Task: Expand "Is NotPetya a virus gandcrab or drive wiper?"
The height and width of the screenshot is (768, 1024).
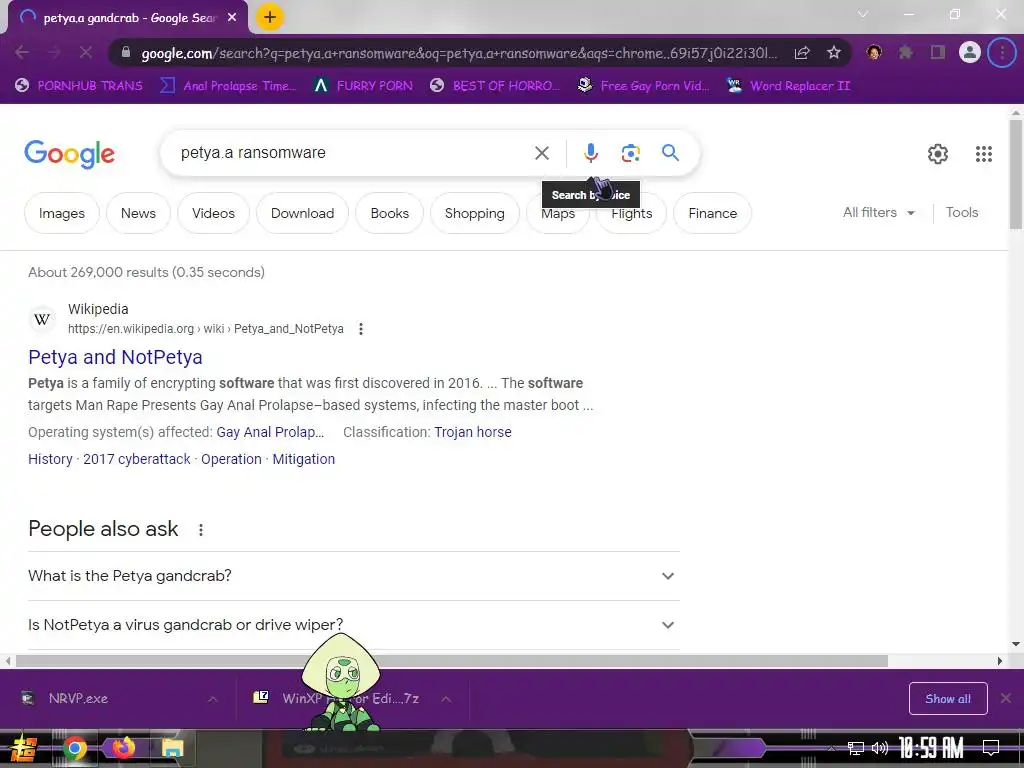Action: [x=354, y=624]
